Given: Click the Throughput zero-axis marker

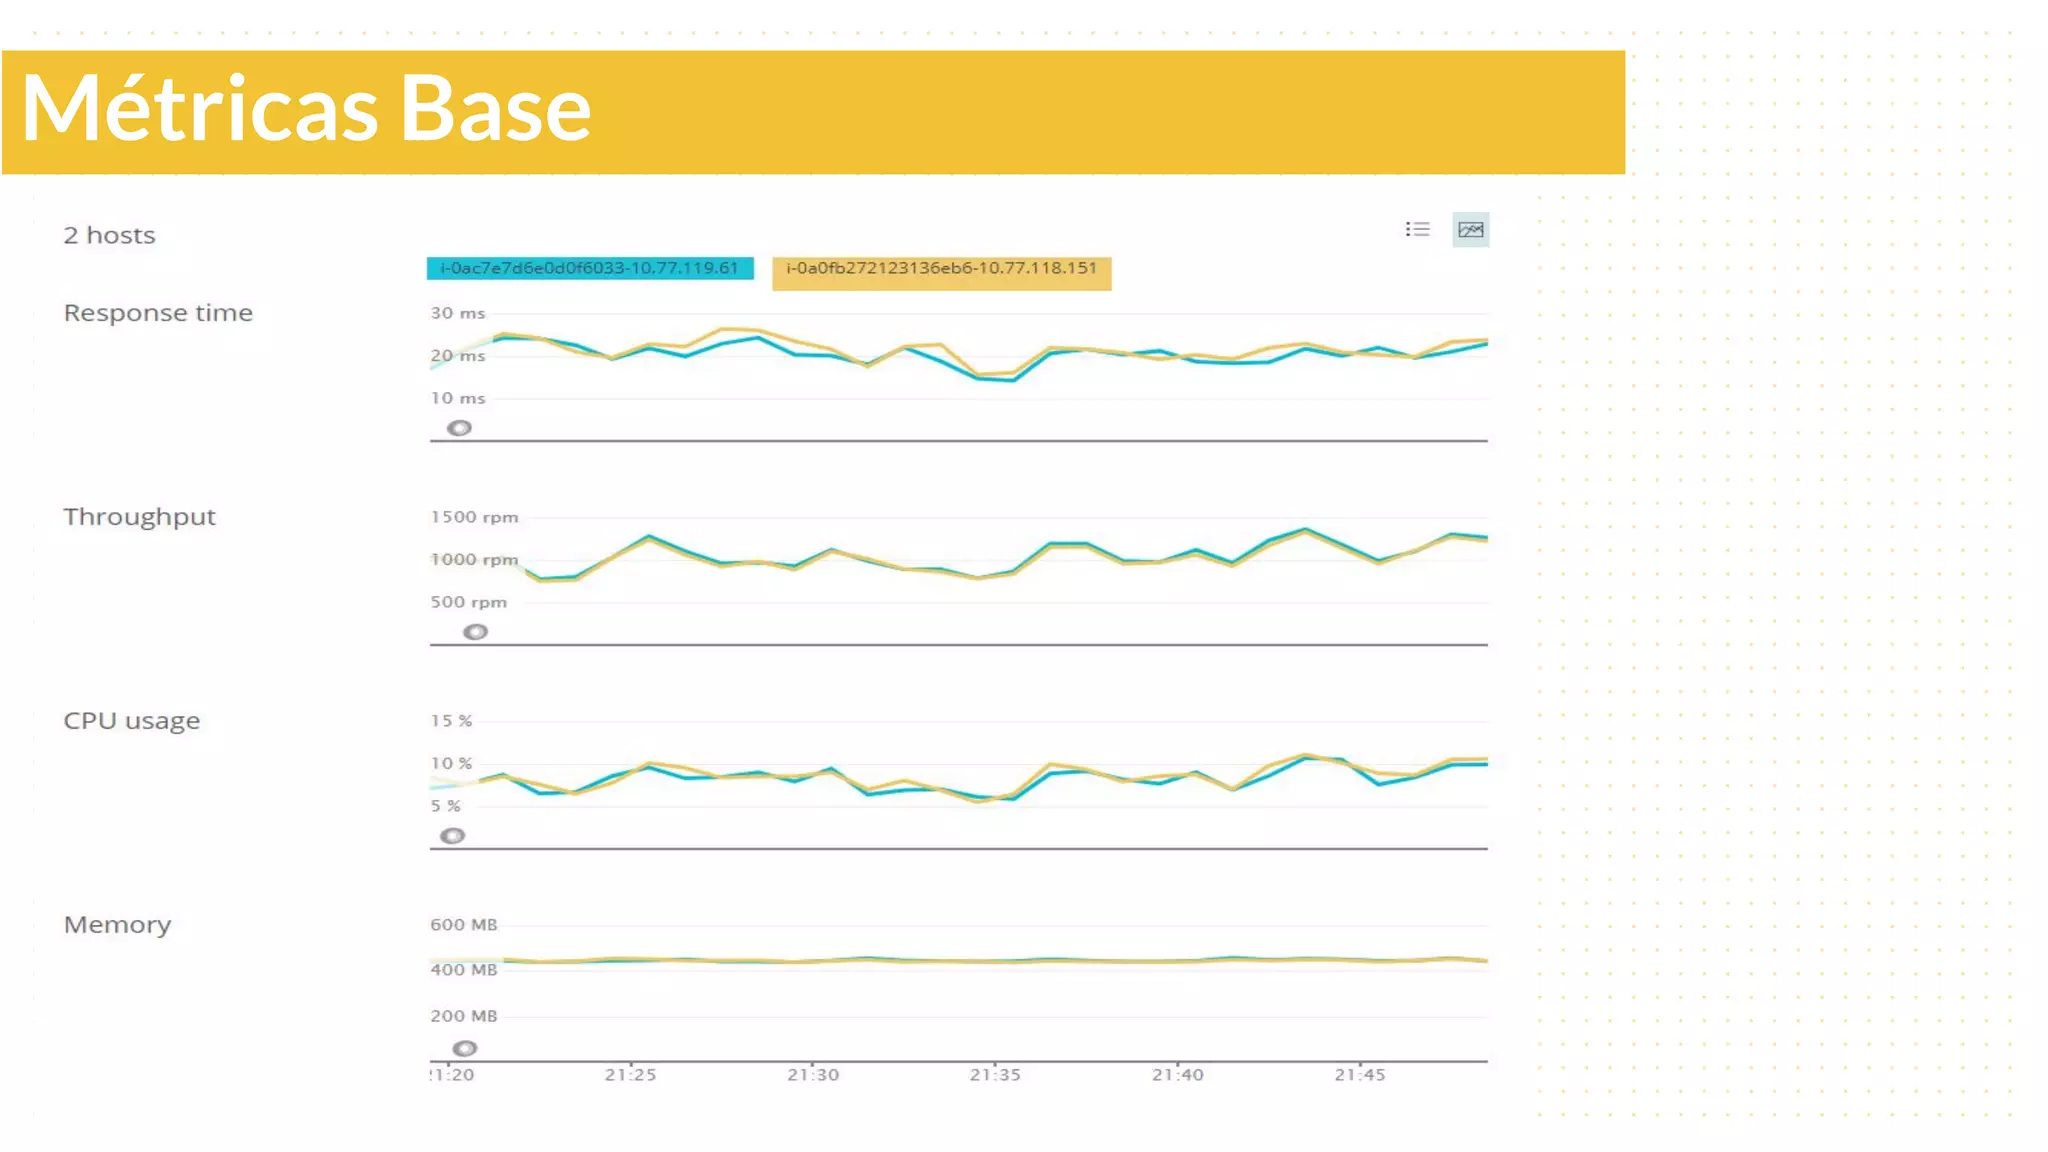Looking at the screenshot, I should click(475, 632).
